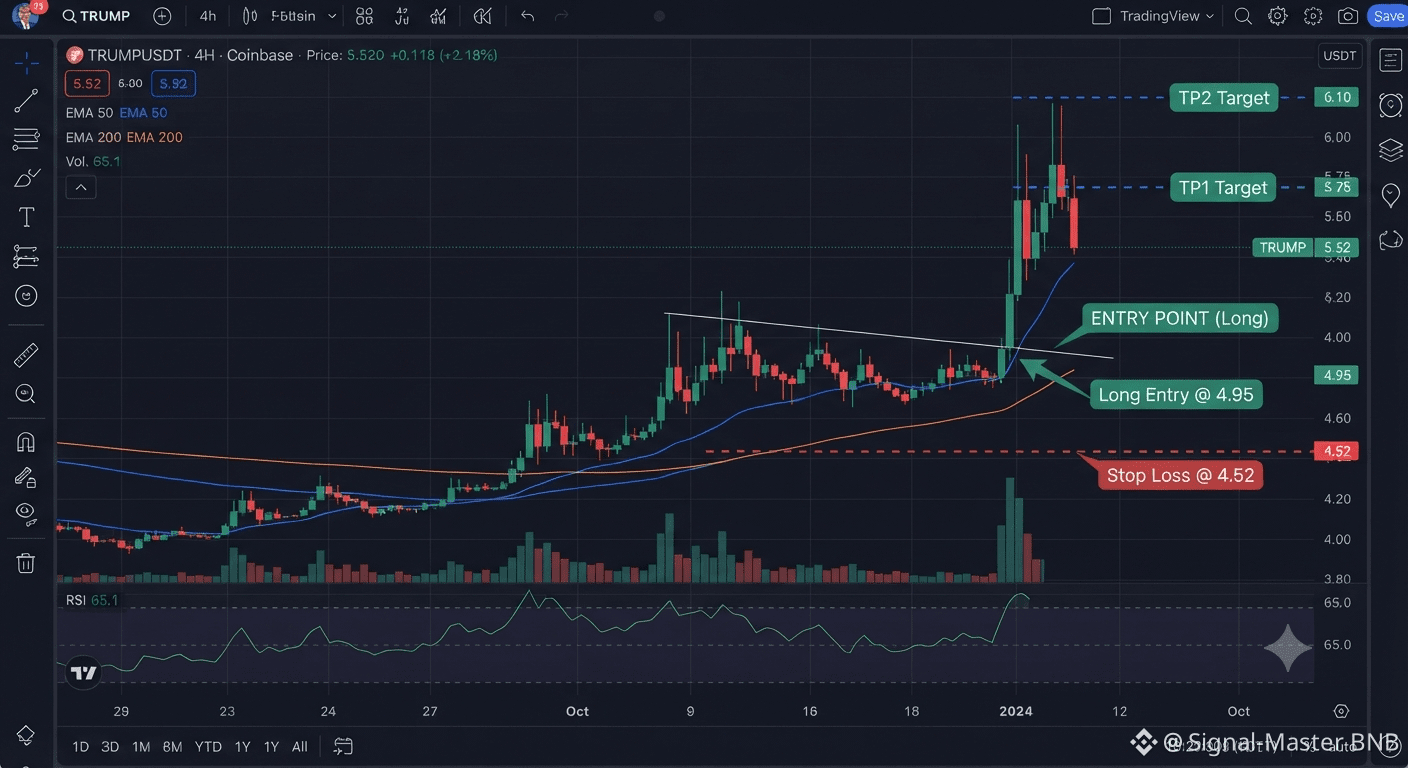Open the node pattern tool below the text tool
Viewport: 1408px width, 768px height.
click(26, 256)
